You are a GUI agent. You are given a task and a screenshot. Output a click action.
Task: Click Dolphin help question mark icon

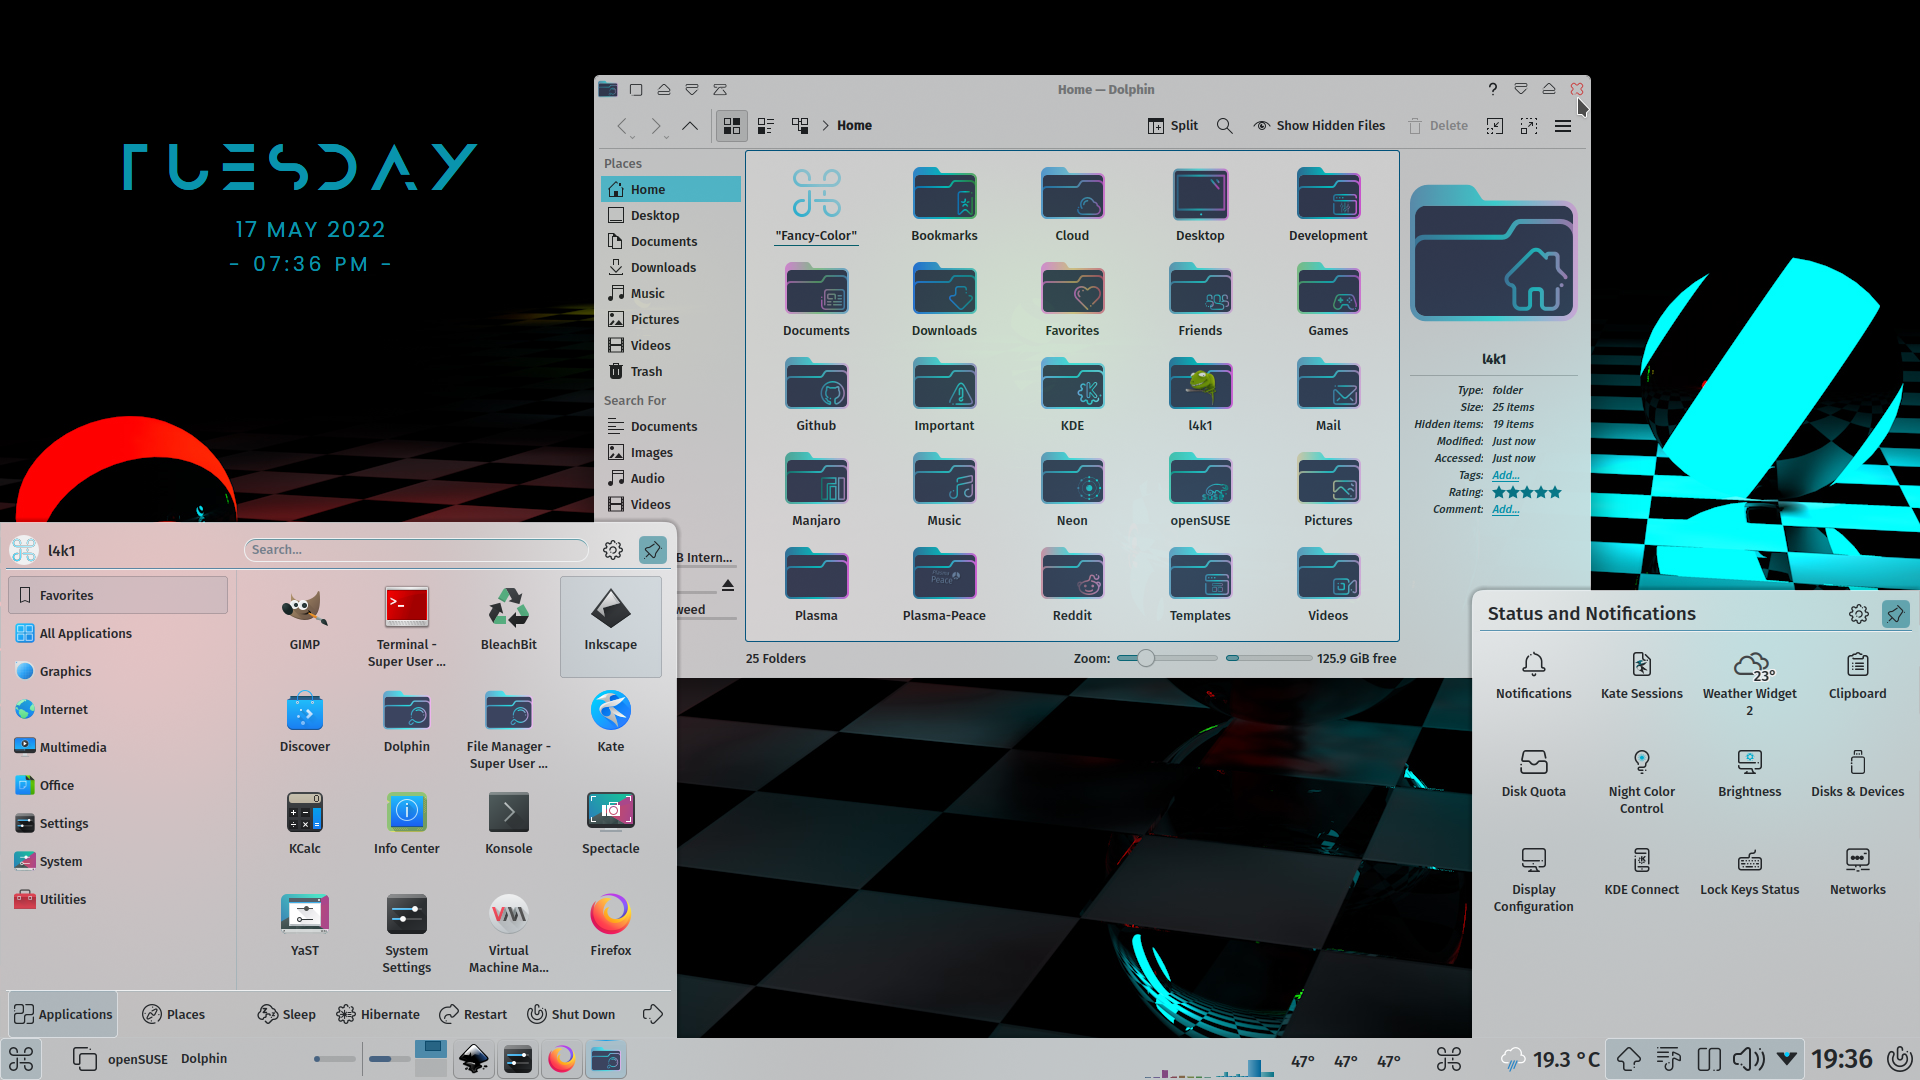(x=1492, y=89)
